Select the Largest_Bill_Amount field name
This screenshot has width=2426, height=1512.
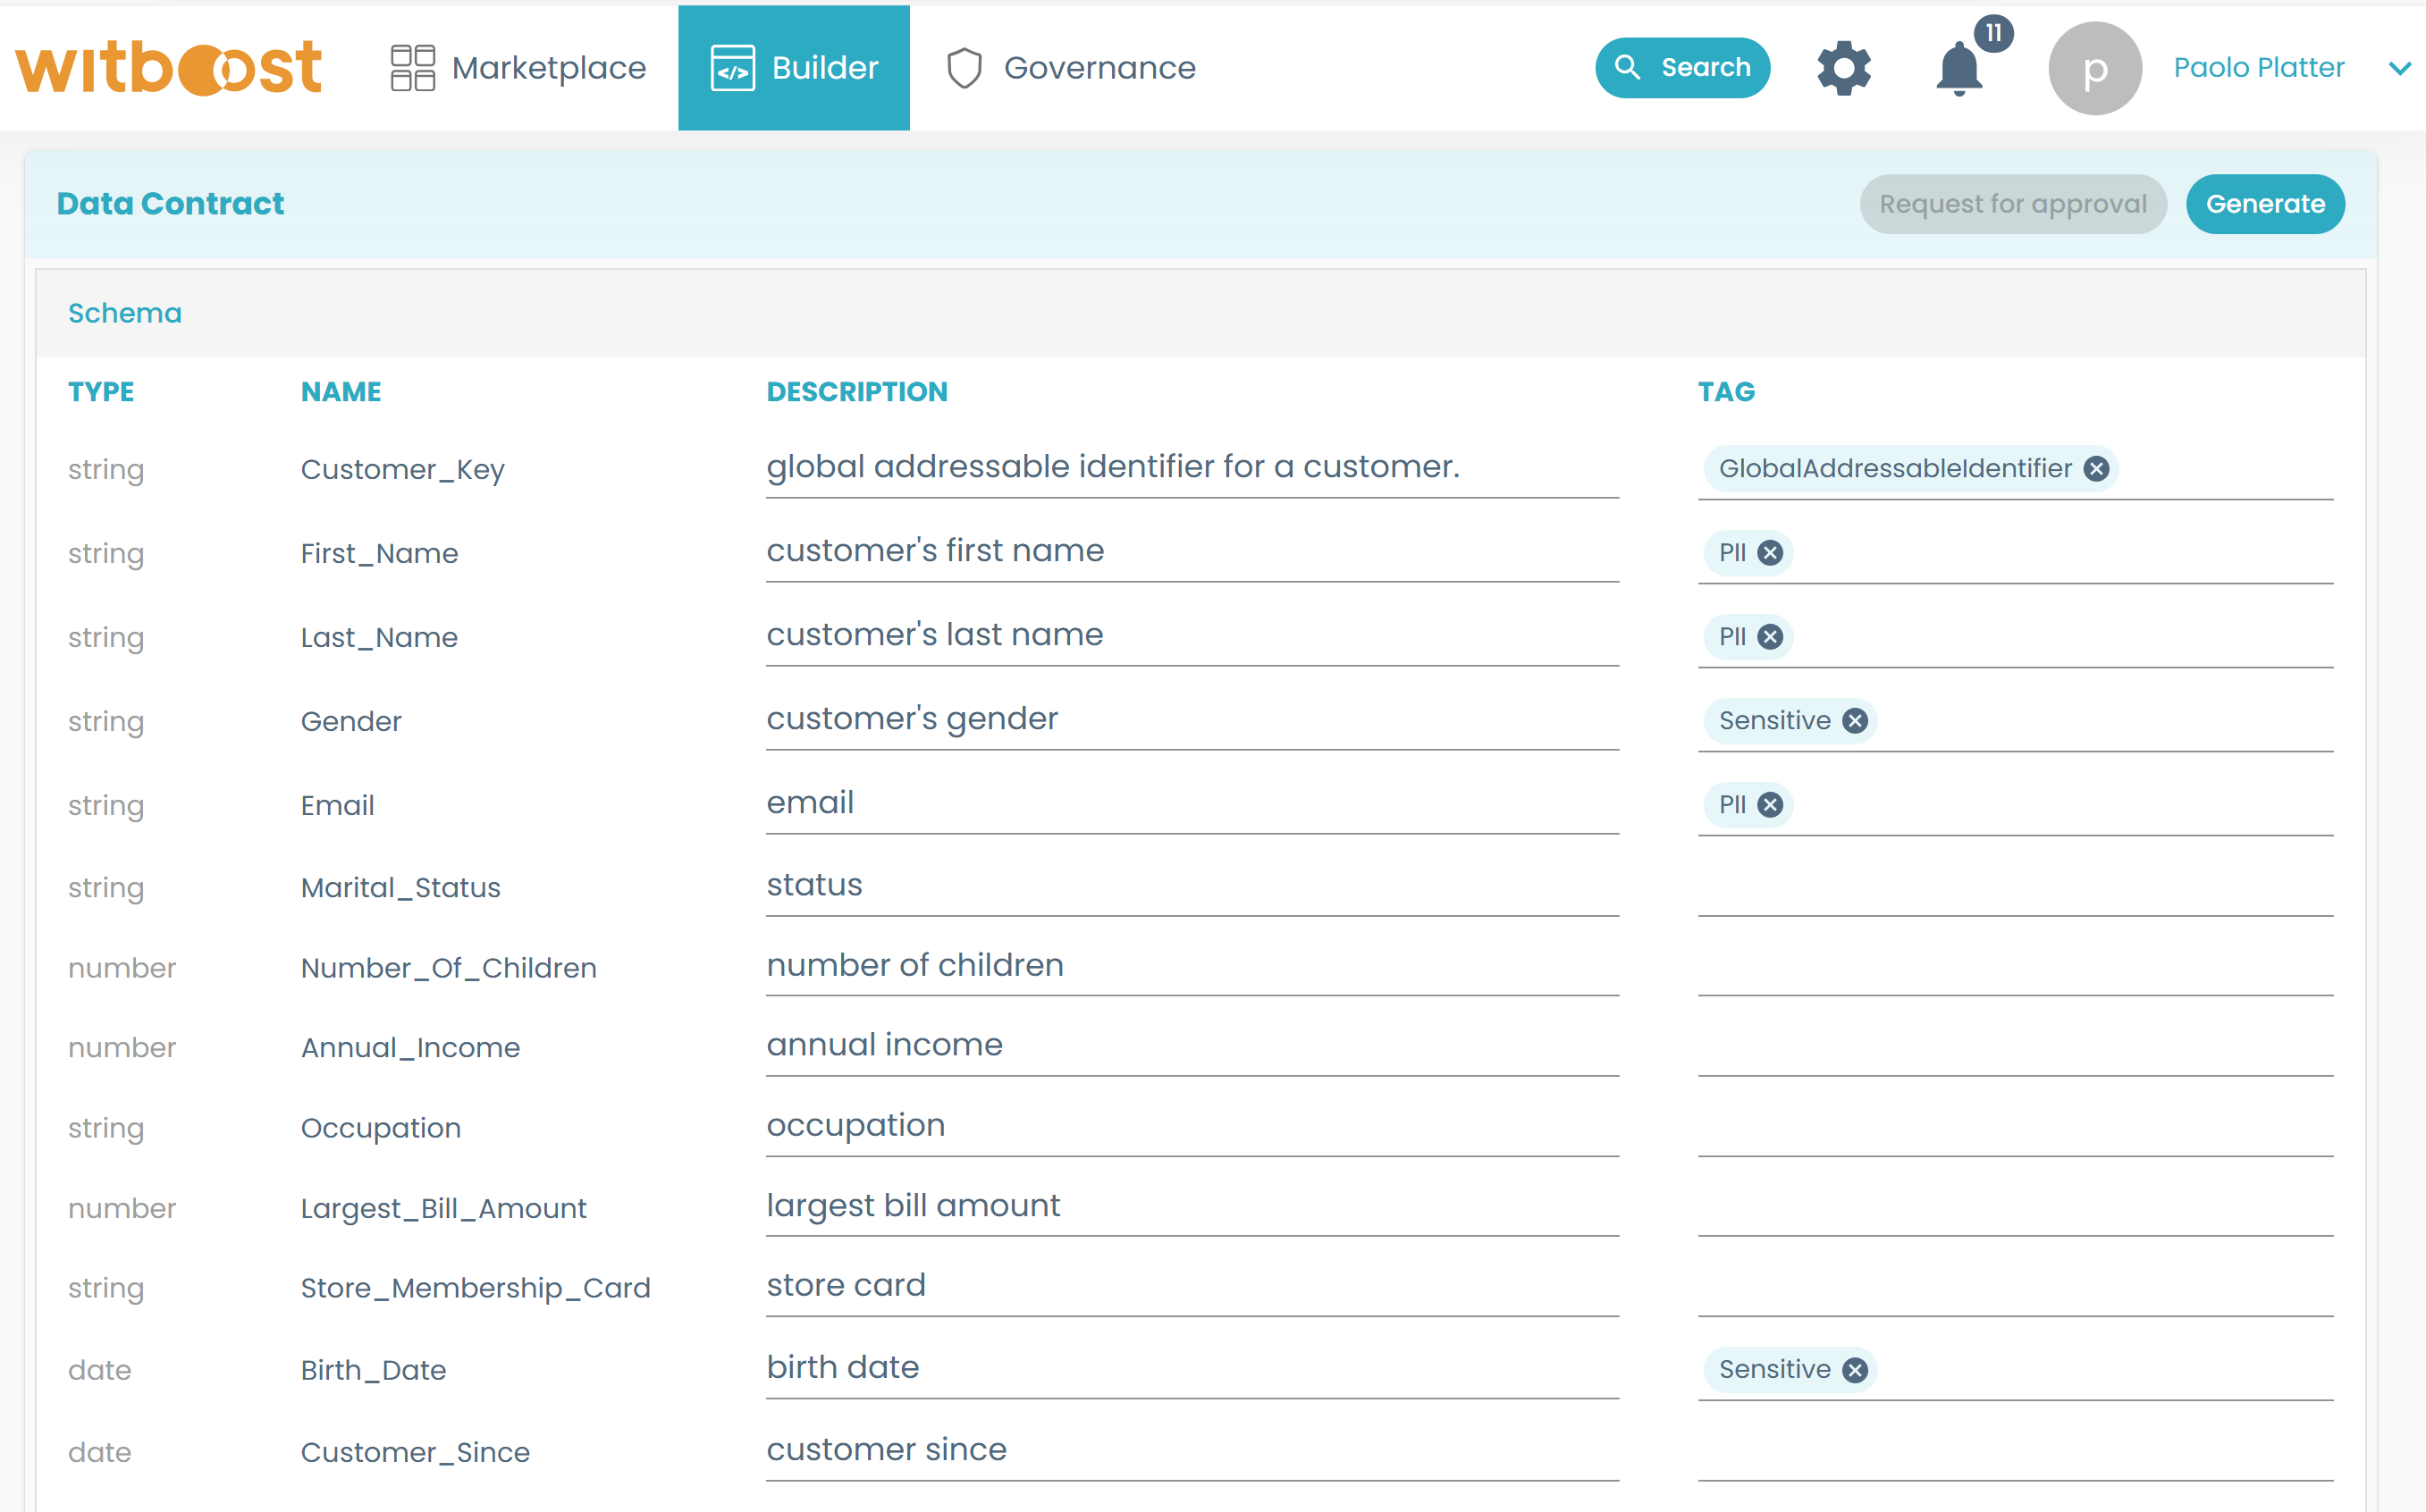tap(444, 1209)
